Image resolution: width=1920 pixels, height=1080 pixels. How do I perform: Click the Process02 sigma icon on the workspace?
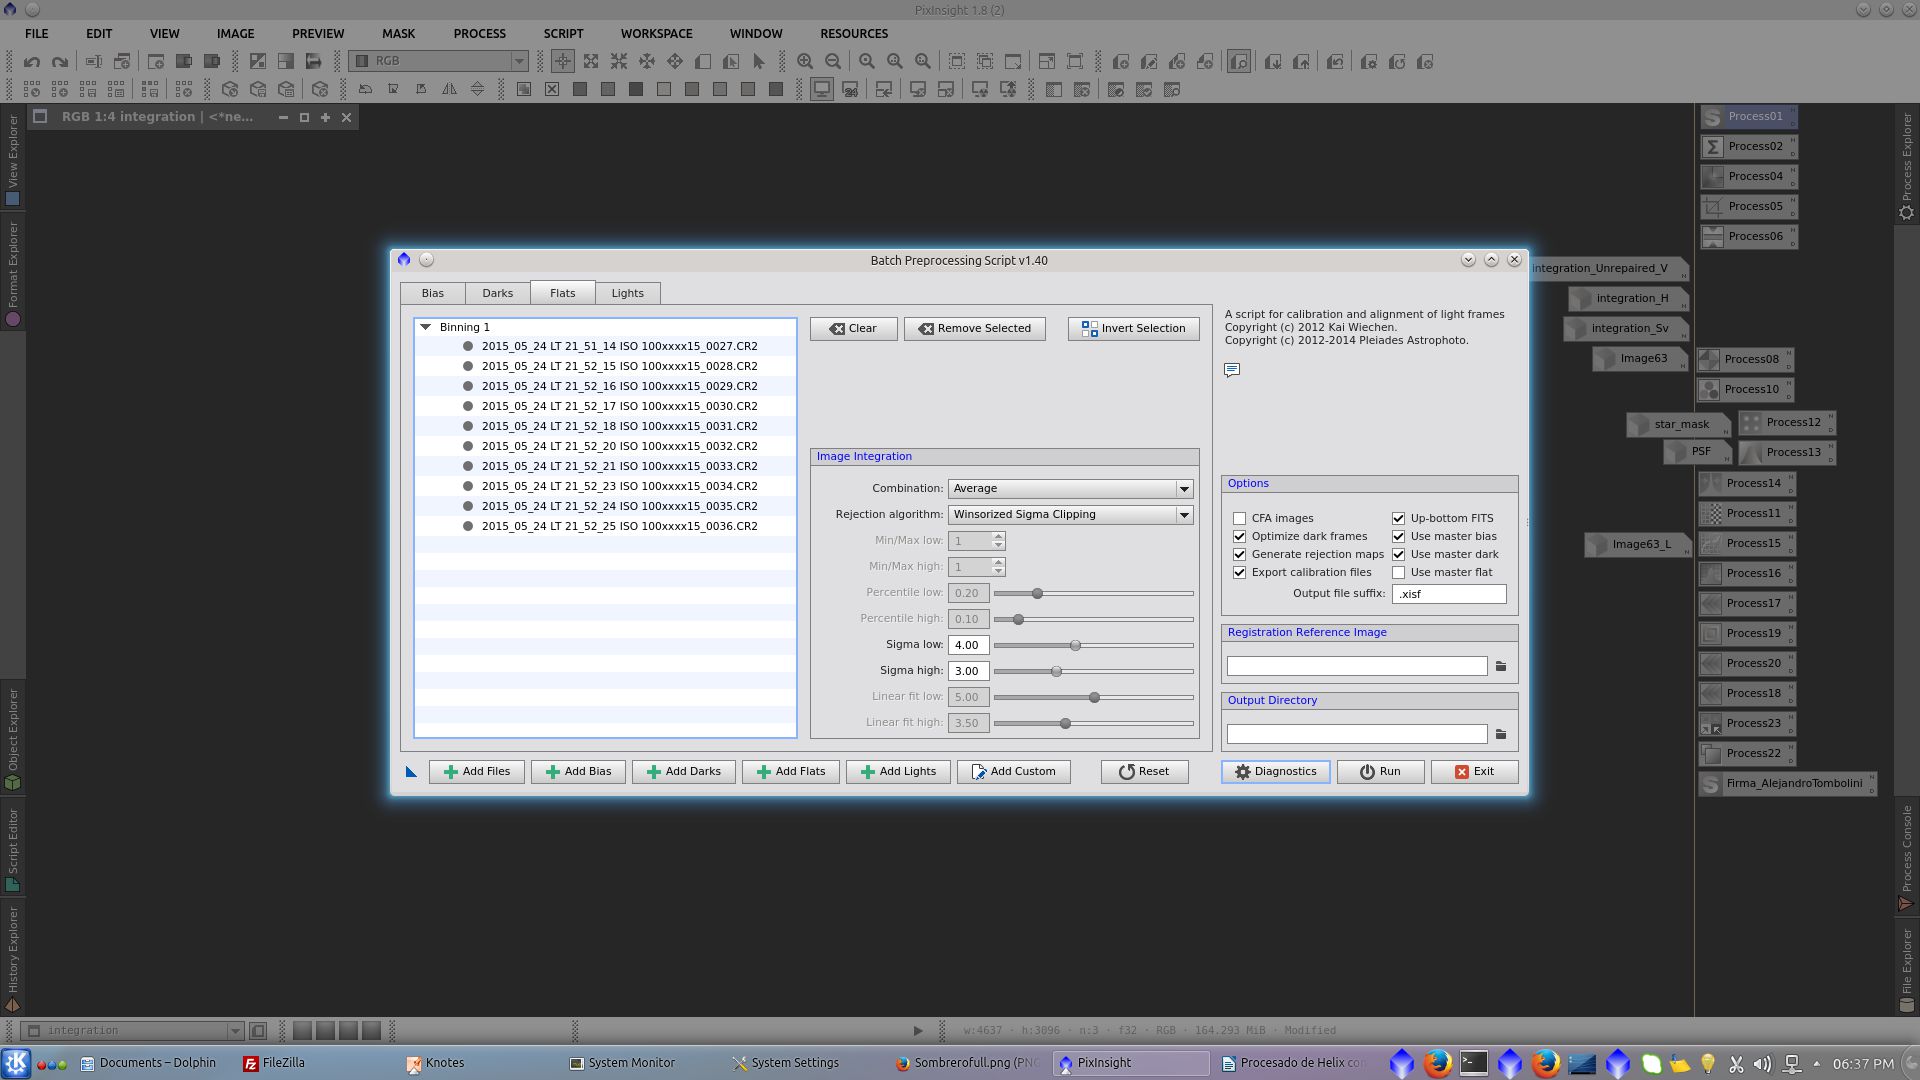(x=1748, y=147)
